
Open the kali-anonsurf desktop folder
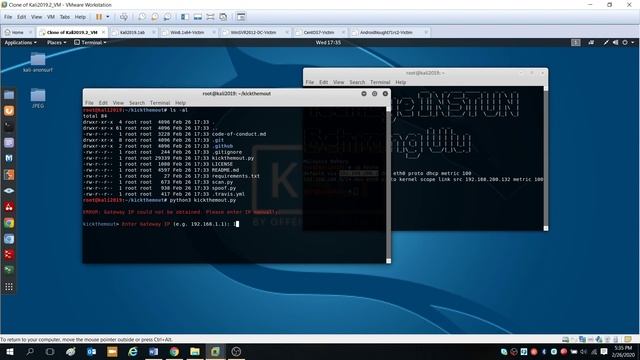point(38,62)
